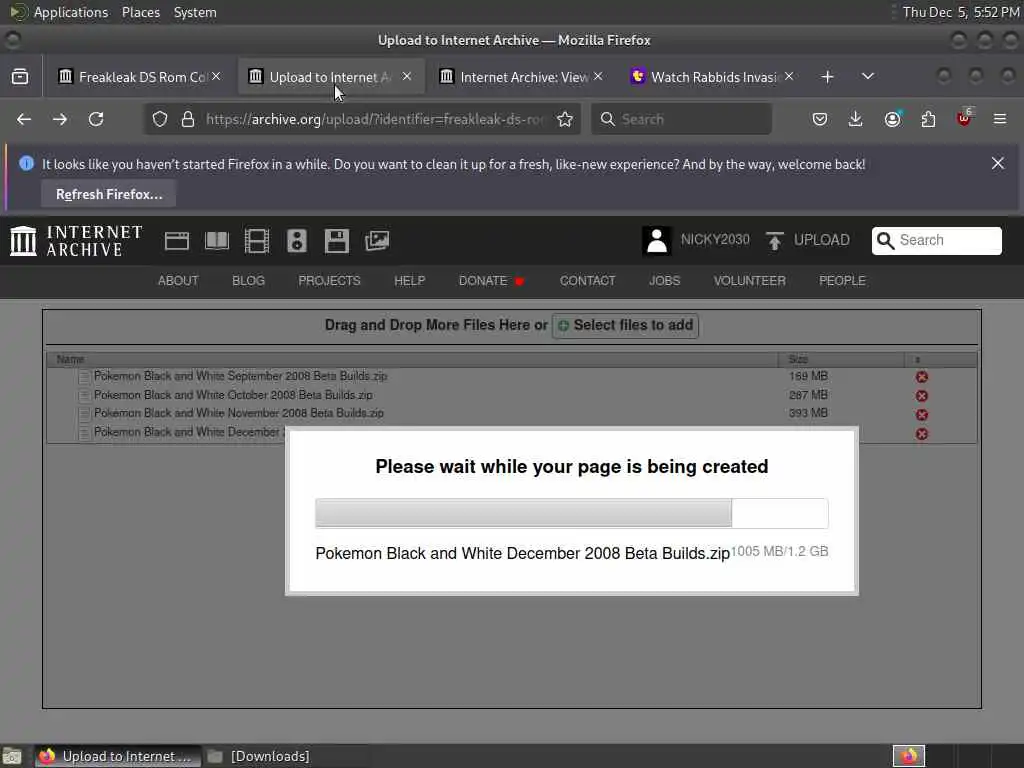The width and height of the screenshot is (1024, 768).
Task: Open the BLOG navigation link
Action: coord(248,281)
